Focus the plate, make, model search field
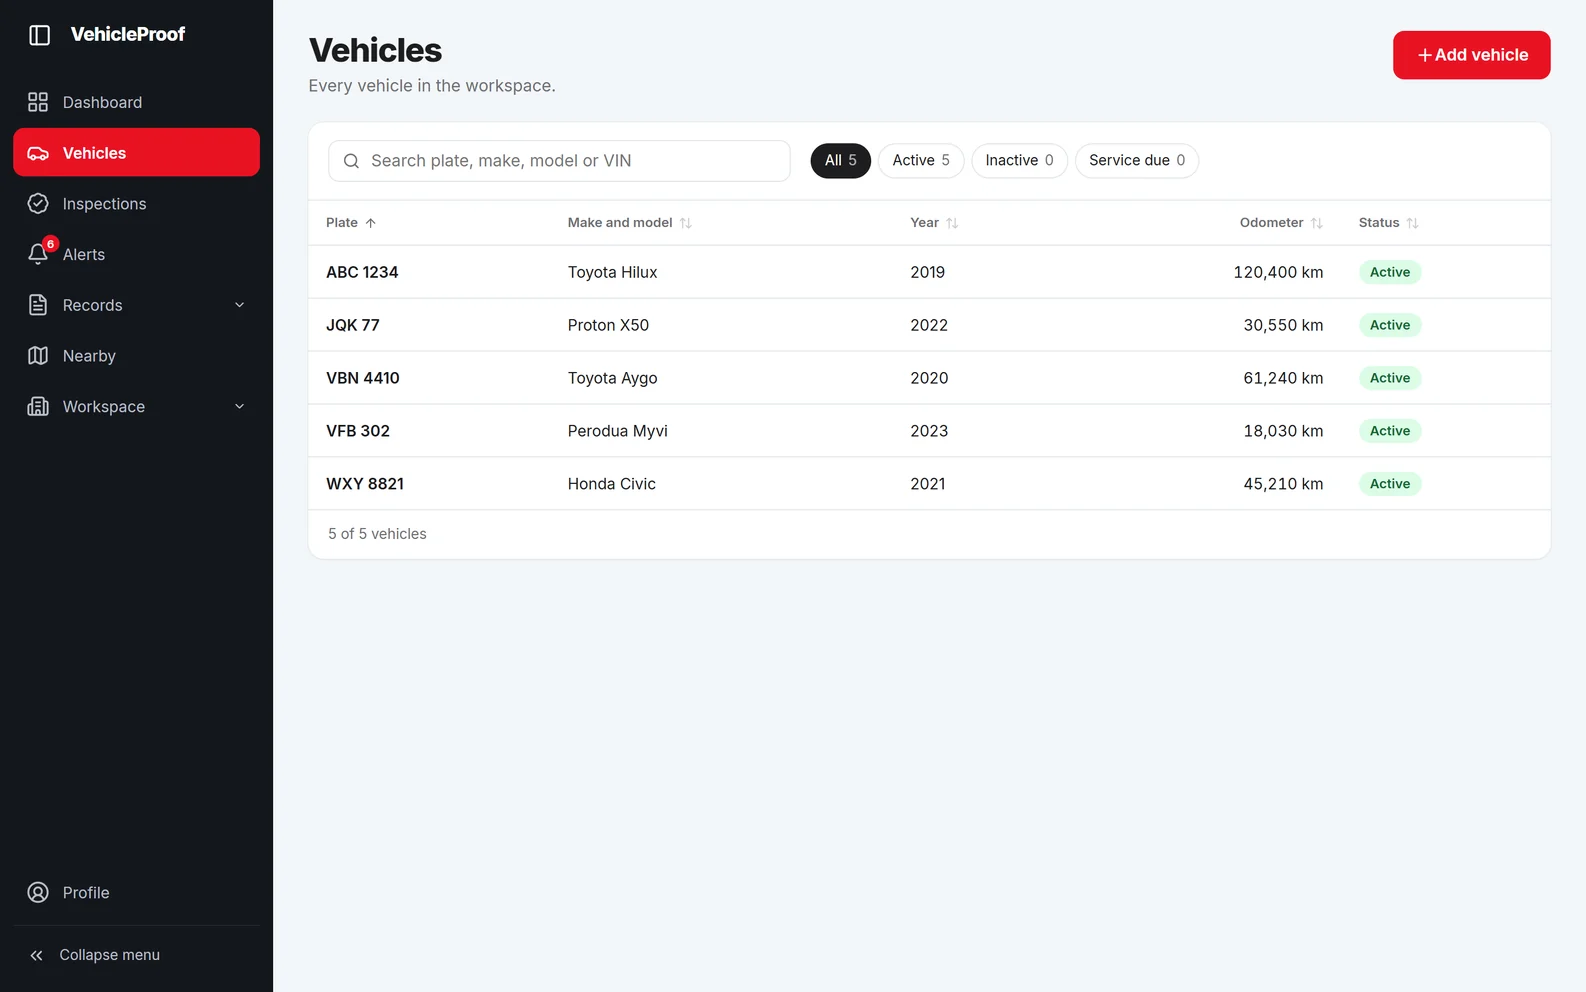 (559, 161)
